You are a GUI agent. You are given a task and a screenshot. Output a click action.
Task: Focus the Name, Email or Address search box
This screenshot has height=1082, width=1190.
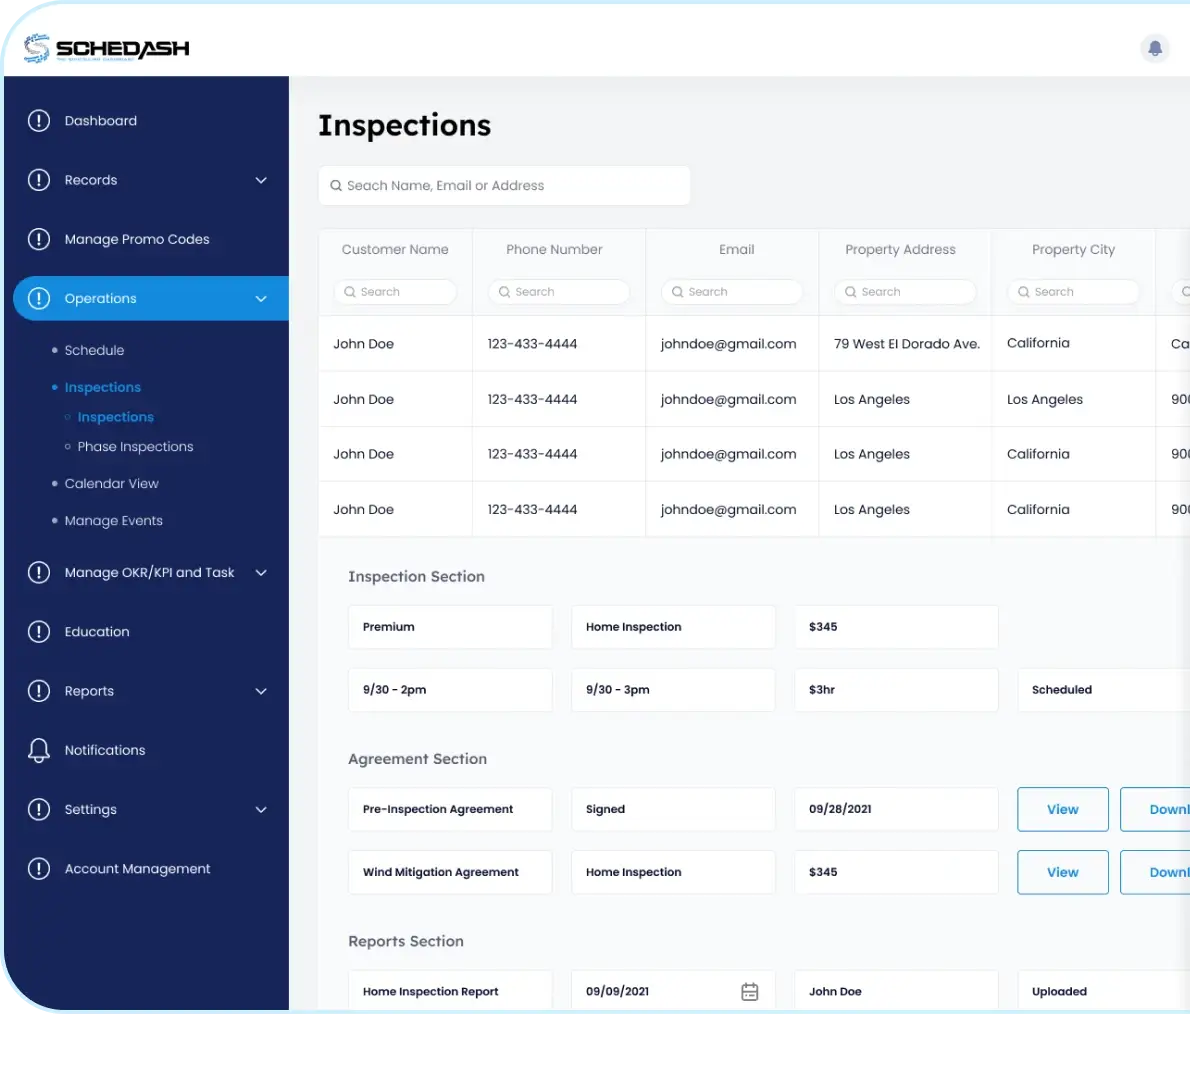tap(504, 185)
